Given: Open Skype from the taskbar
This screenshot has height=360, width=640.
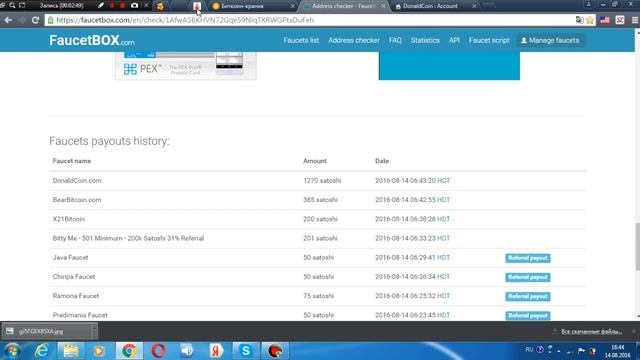Looking at the screenshot, I should coord(246,351).
